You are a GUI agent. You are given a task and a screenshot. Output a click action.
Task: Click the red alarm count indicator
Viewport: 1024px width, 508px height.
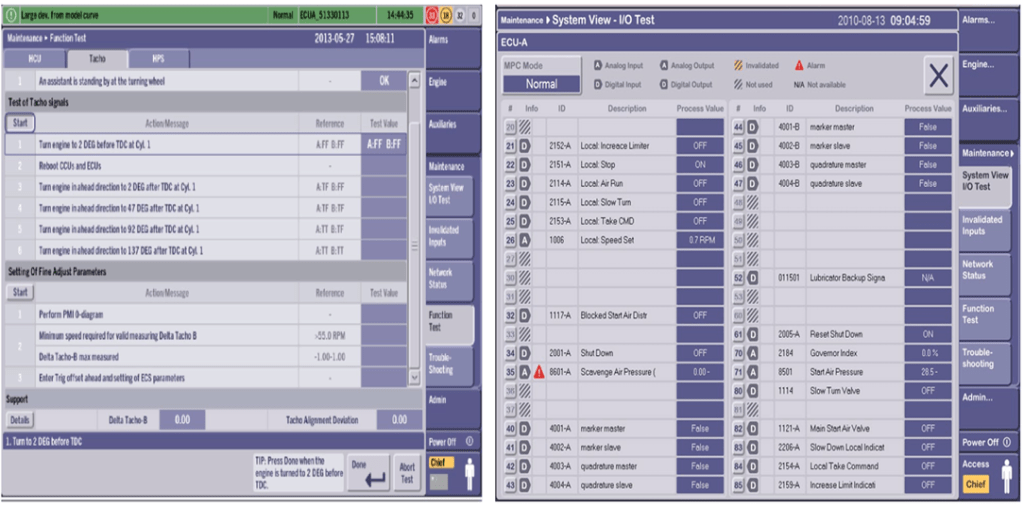coord(433,16)
